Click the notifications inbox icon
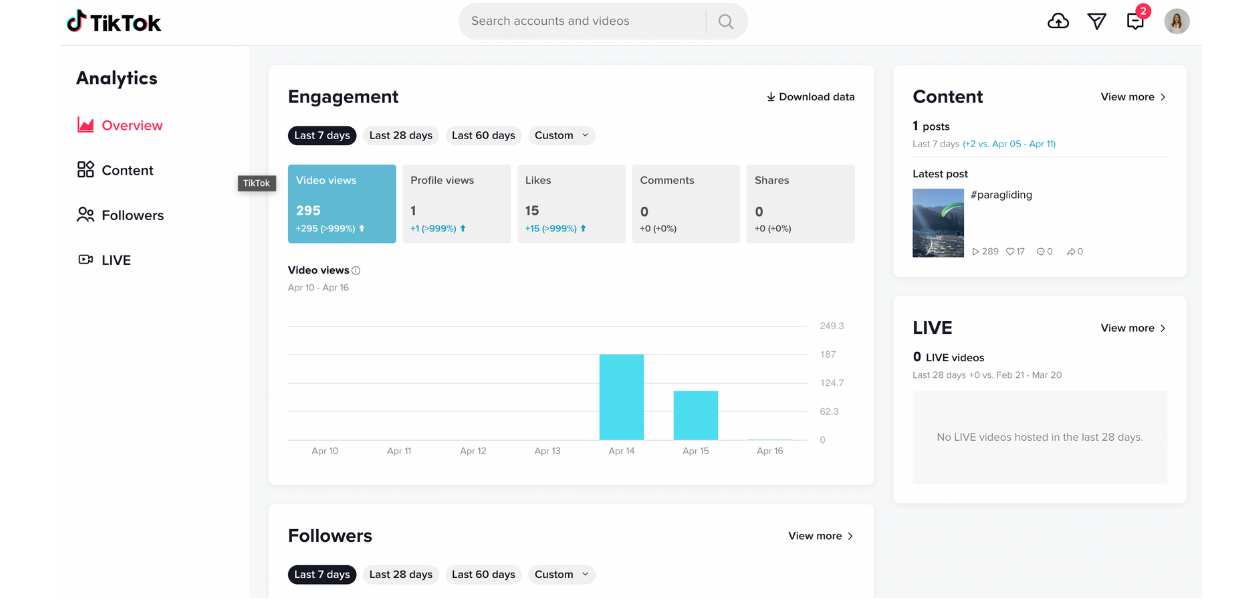This screenshot has height=600, width=1260. point(1134,21)
